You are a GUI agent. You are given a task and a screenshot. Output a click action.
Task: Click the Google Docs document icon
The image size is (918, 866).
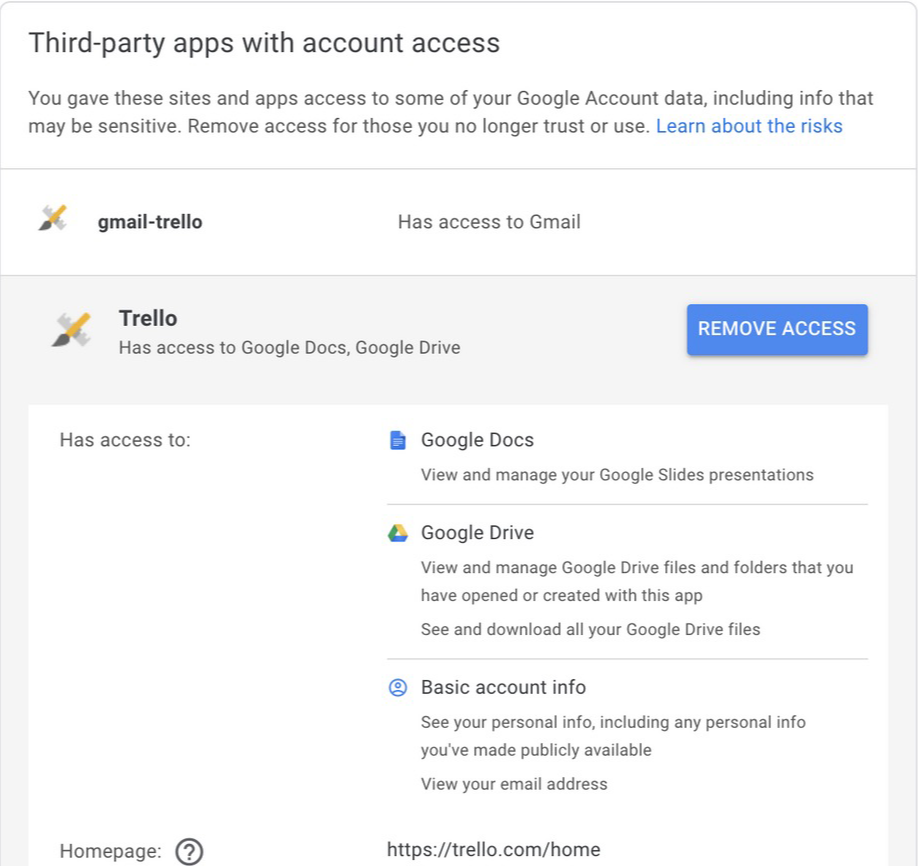[x=398, y=440]
